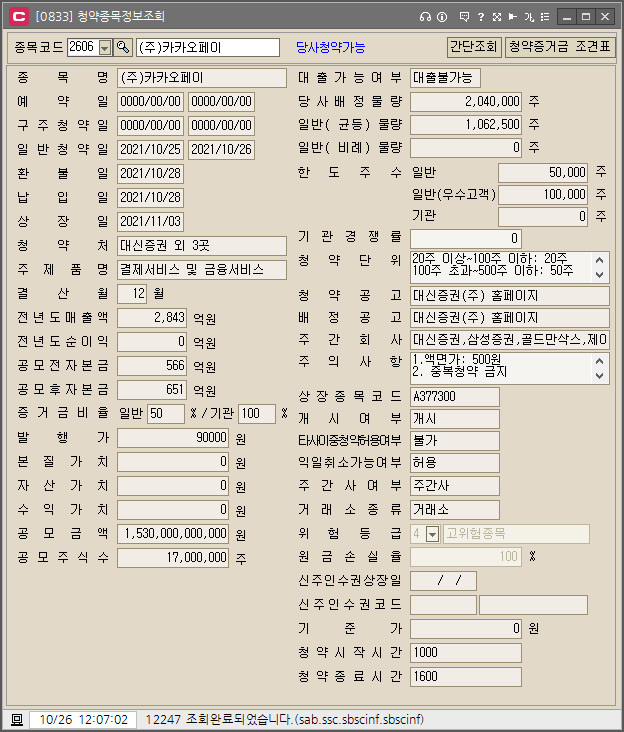The height and width of the screenshot is (732, 624).
Task: Click the font size '가' icon
Action: 528,17
